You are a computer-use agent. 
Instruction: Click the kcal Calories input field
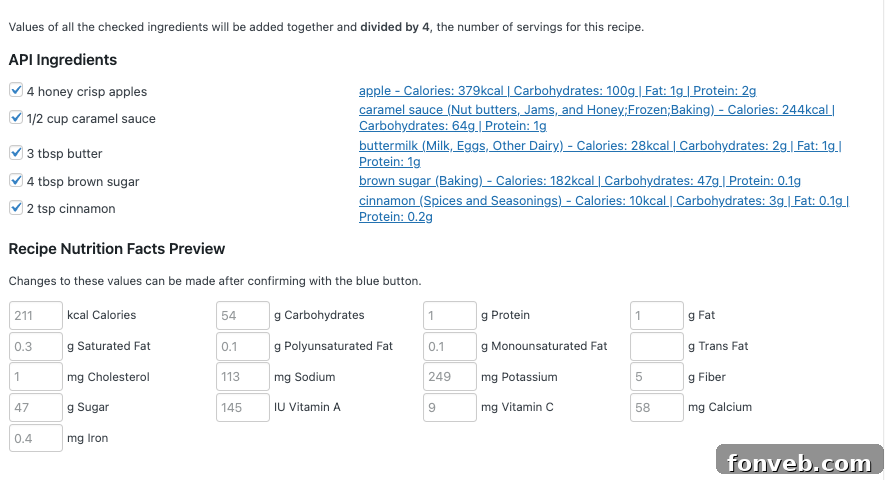36,315
